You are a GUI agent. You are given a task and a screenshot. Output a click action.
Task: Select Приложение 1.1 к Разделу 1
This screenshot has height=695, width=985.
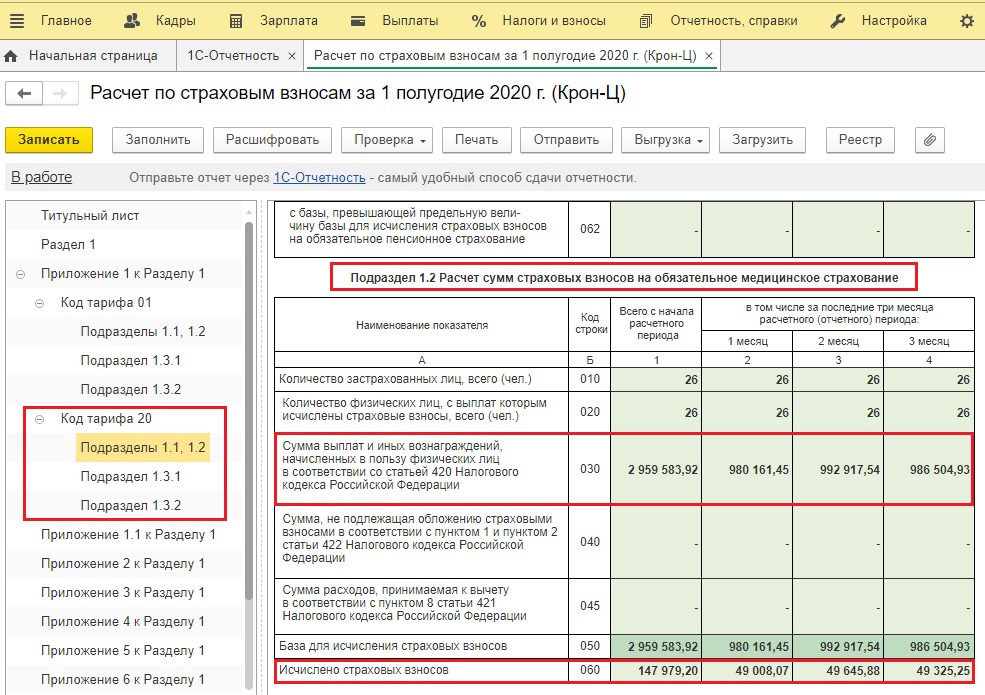click(x=128, y=535)
